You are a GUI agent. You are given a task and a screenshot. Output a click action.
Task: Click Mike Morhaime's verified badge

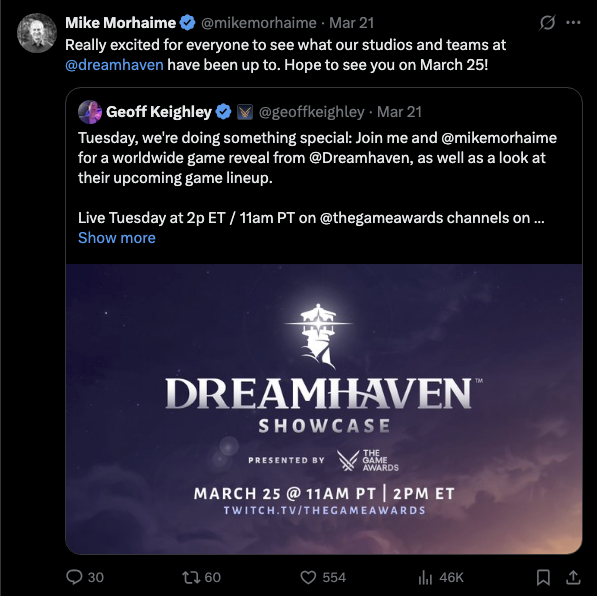187,23
